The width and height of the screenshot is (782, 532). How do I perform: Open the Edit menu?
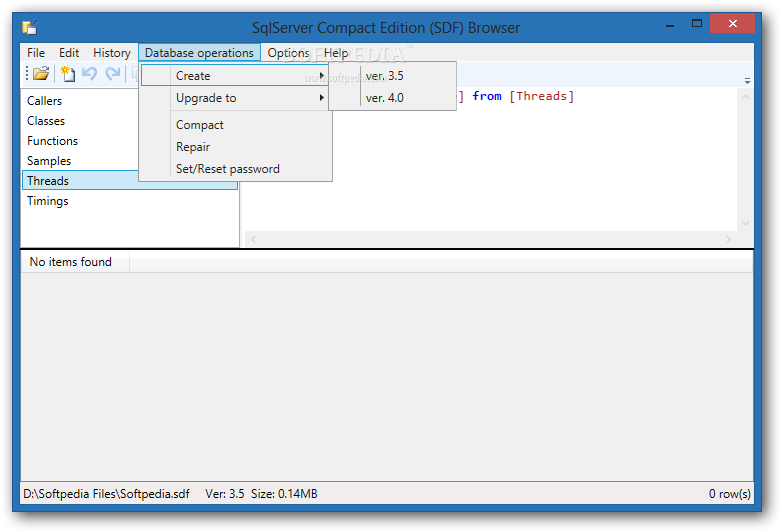pyautogui.click(x=69, y=53)
